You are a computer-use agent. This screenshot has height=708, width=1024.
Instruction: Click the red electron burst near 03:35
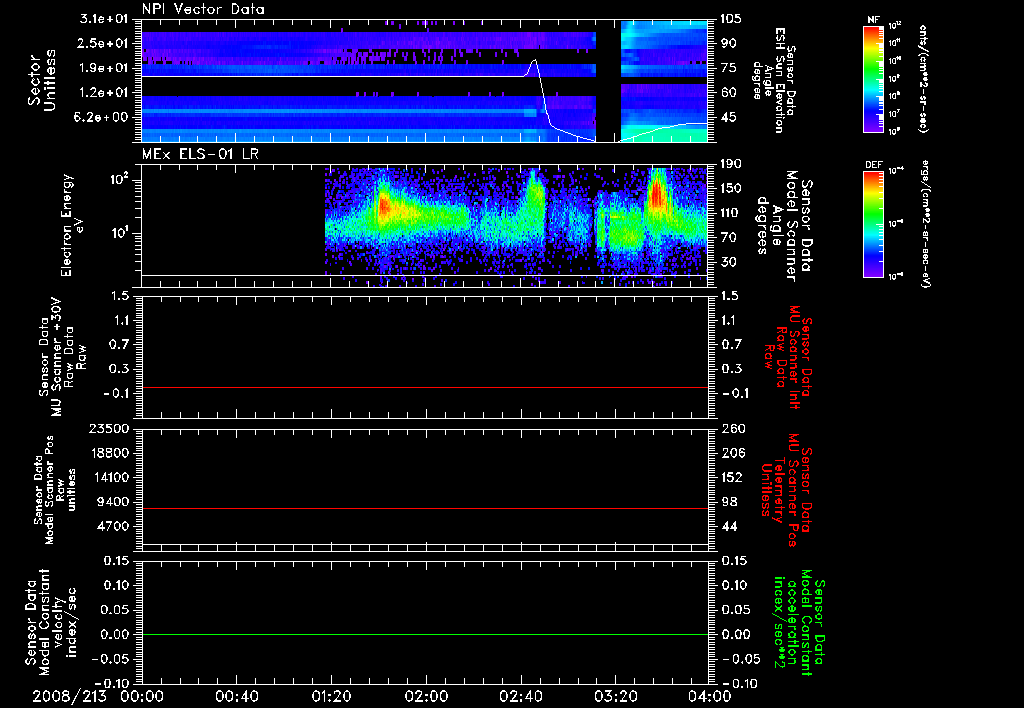[x=656, y=193]
